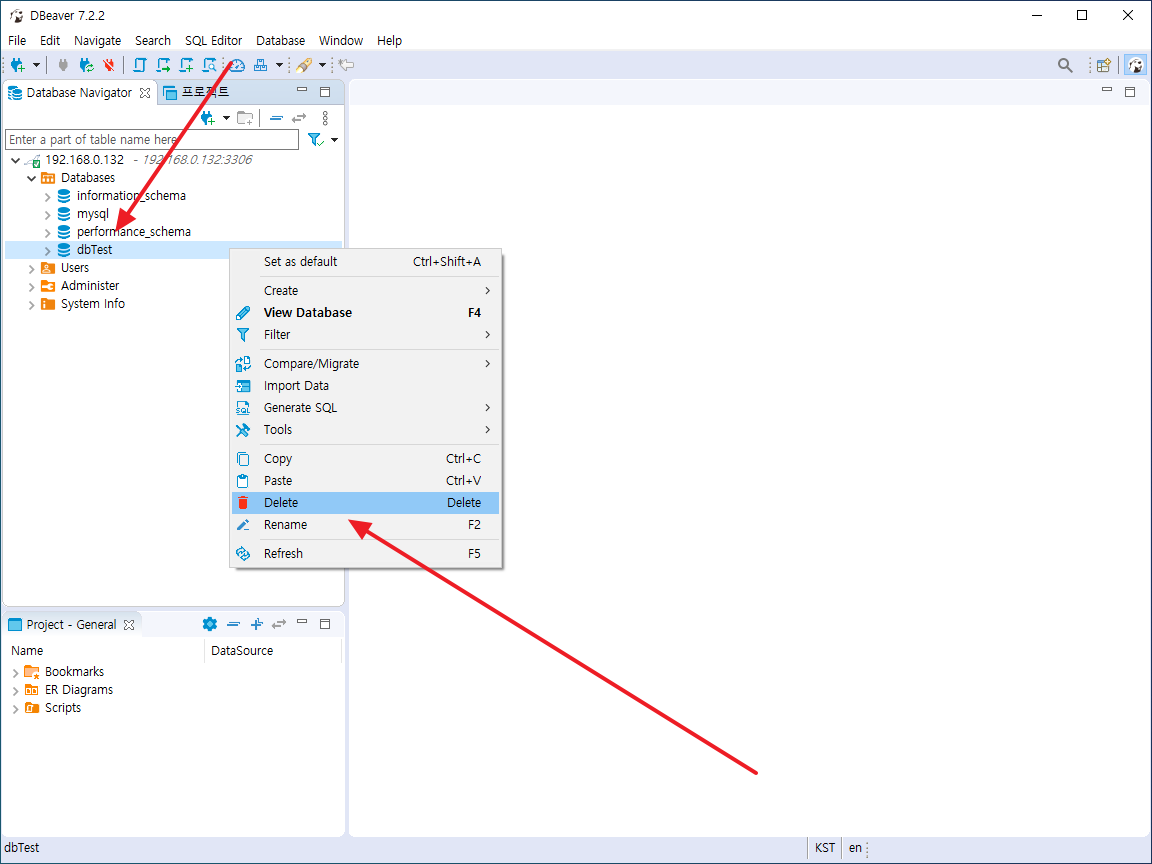Click the New Database Connection plug icon in main toolbar
The width and height of the screenshot is (1152, 864).
(x=18, y=65)
